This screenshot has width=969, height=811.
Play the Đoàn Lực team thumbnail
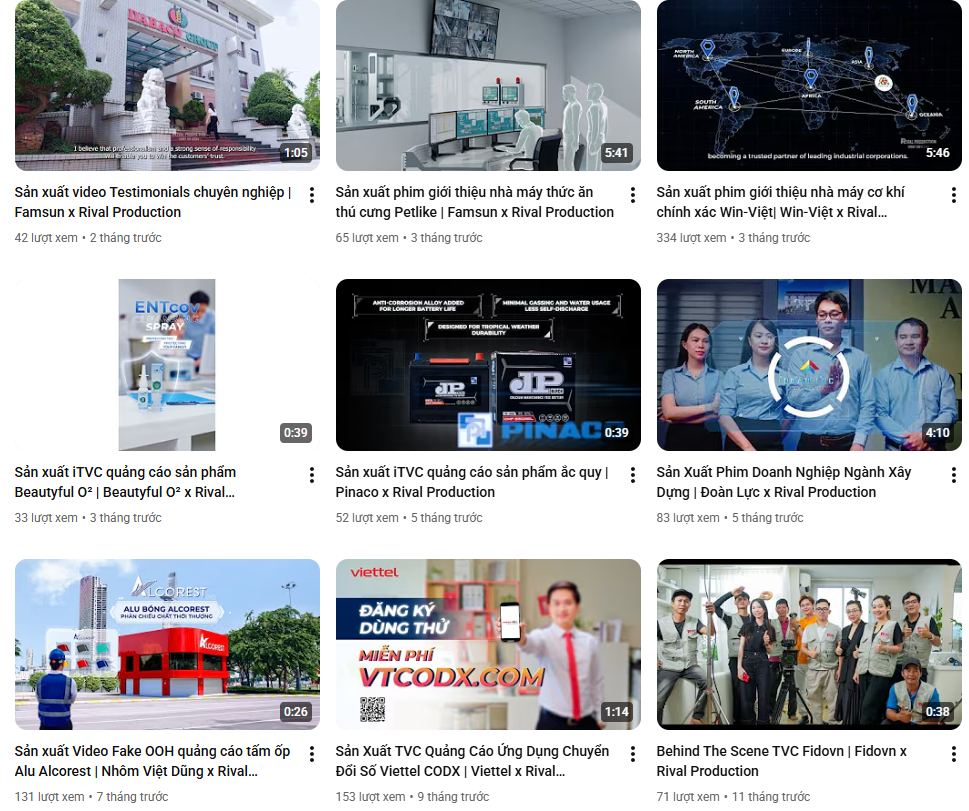(809, 365)
